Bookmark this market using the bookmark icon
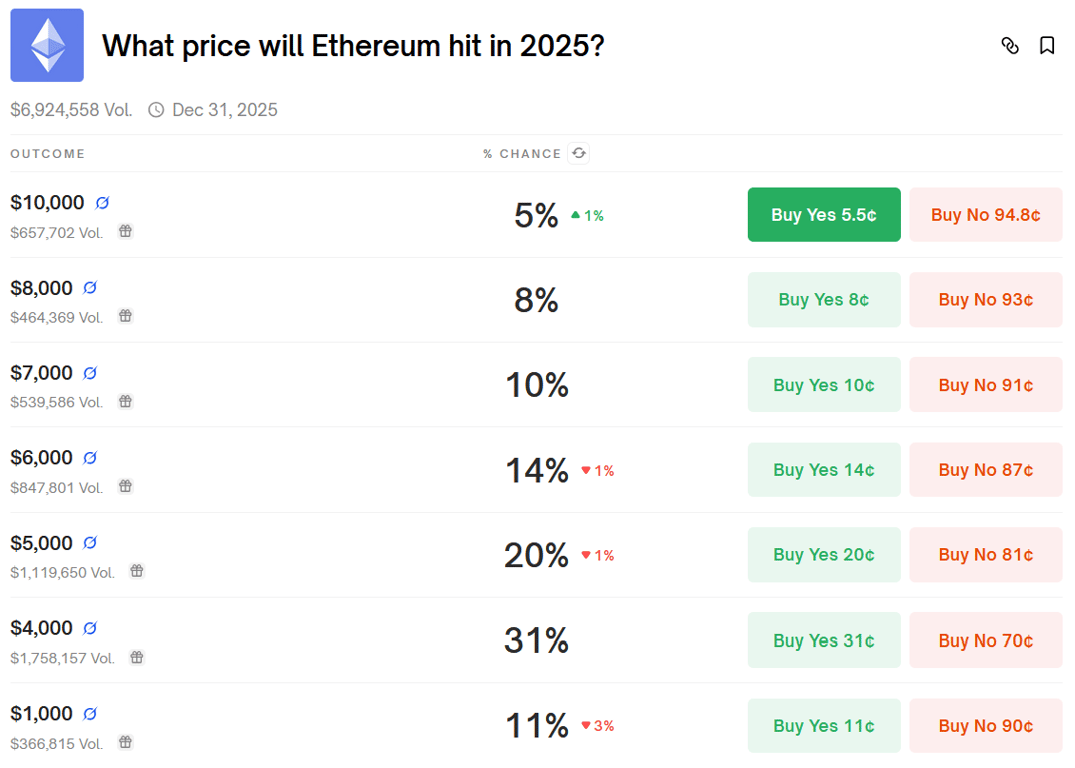Image resolution: width=1075 pixels, height=768 pixels. point(1047,45)
